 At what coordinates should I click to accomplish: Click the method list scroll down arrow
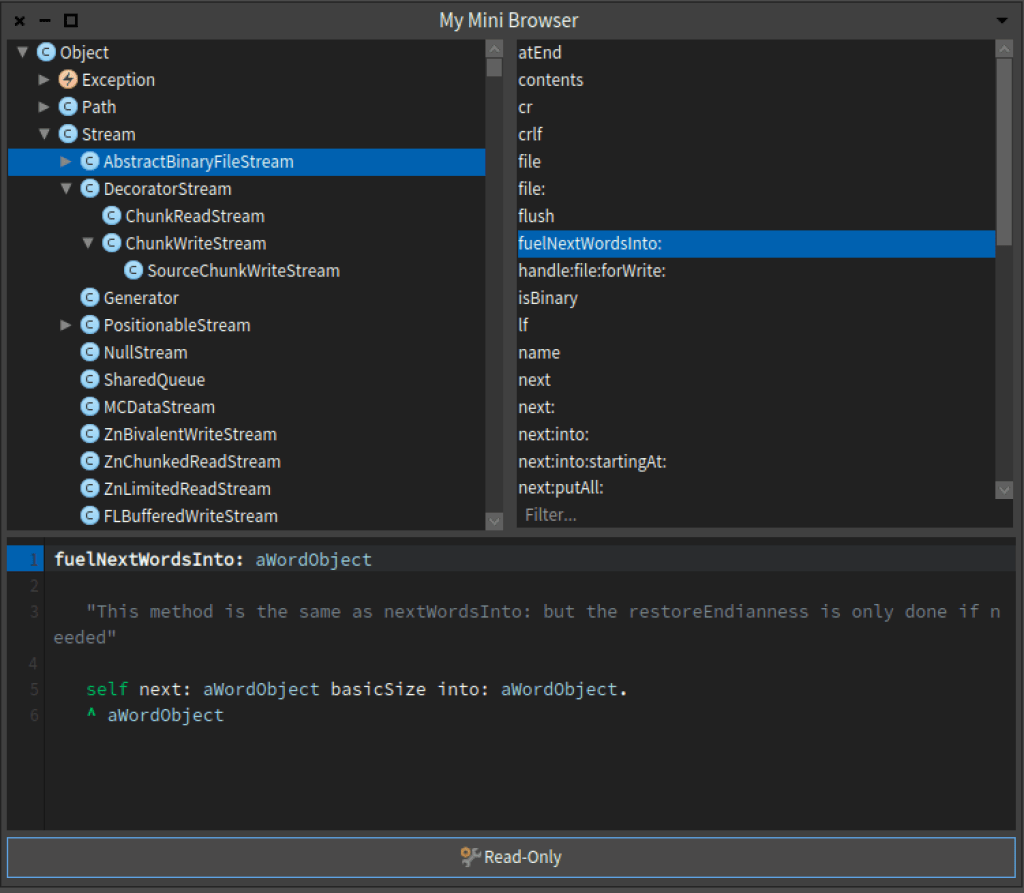pos(1004,489)
